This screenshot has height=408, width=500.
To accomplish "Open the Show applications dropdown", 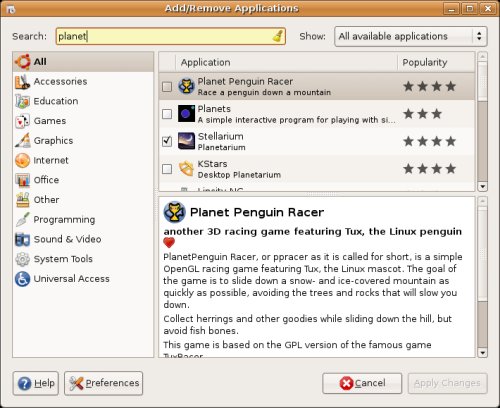I will pyautogui.click(x=411, y=36).
